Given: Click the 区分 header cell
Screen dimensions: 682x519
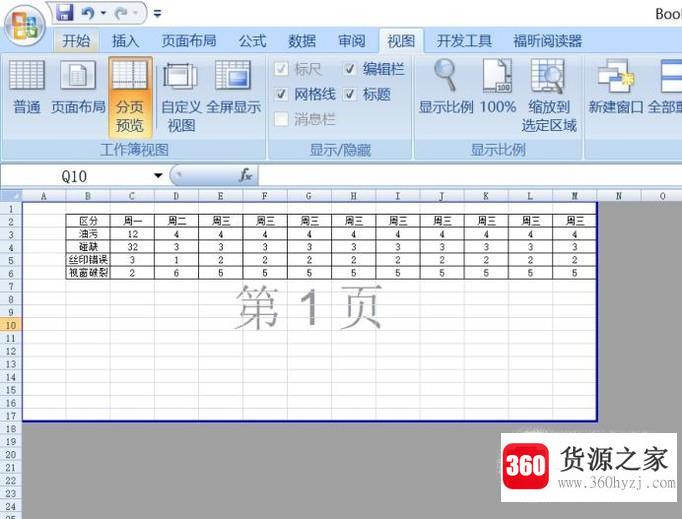Looking at the screenshot, I should pos(88,221).
